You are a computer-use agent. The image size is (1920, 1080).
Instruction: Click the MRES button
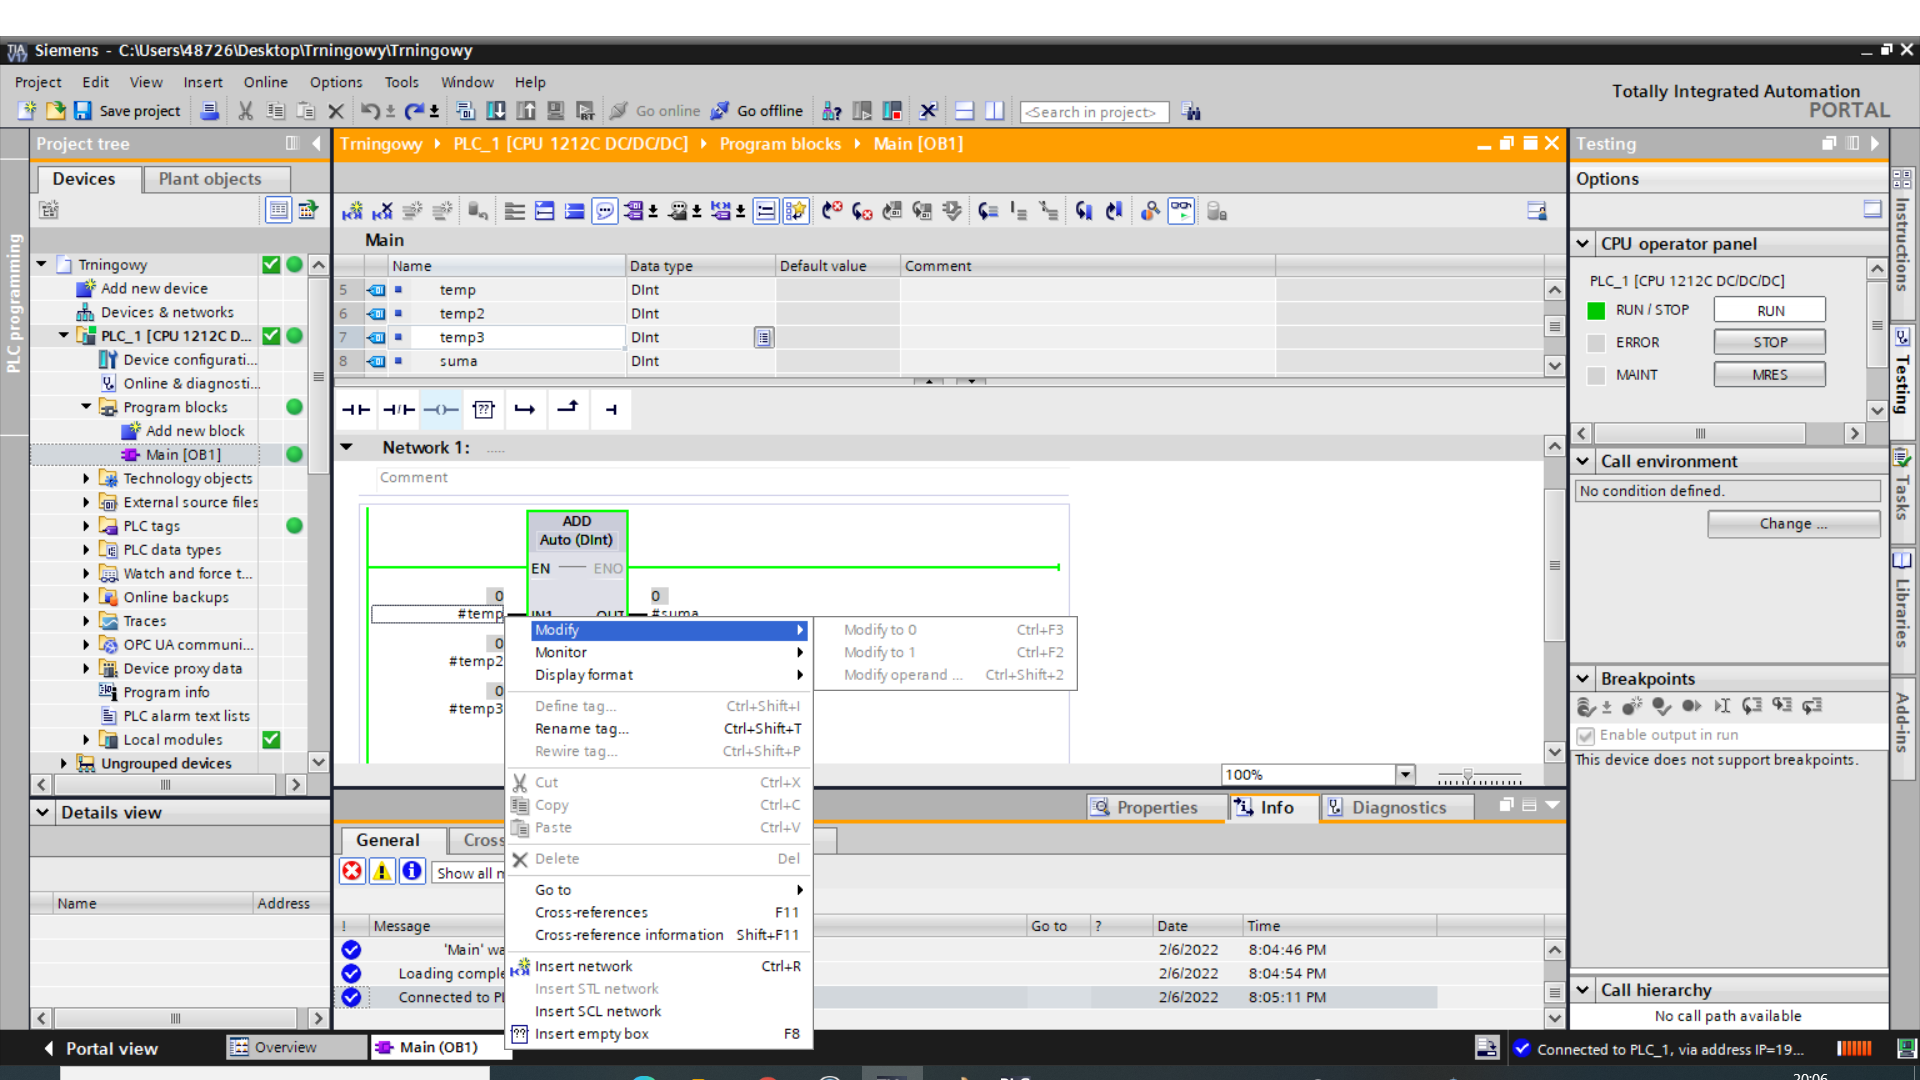coord(1770,374)
